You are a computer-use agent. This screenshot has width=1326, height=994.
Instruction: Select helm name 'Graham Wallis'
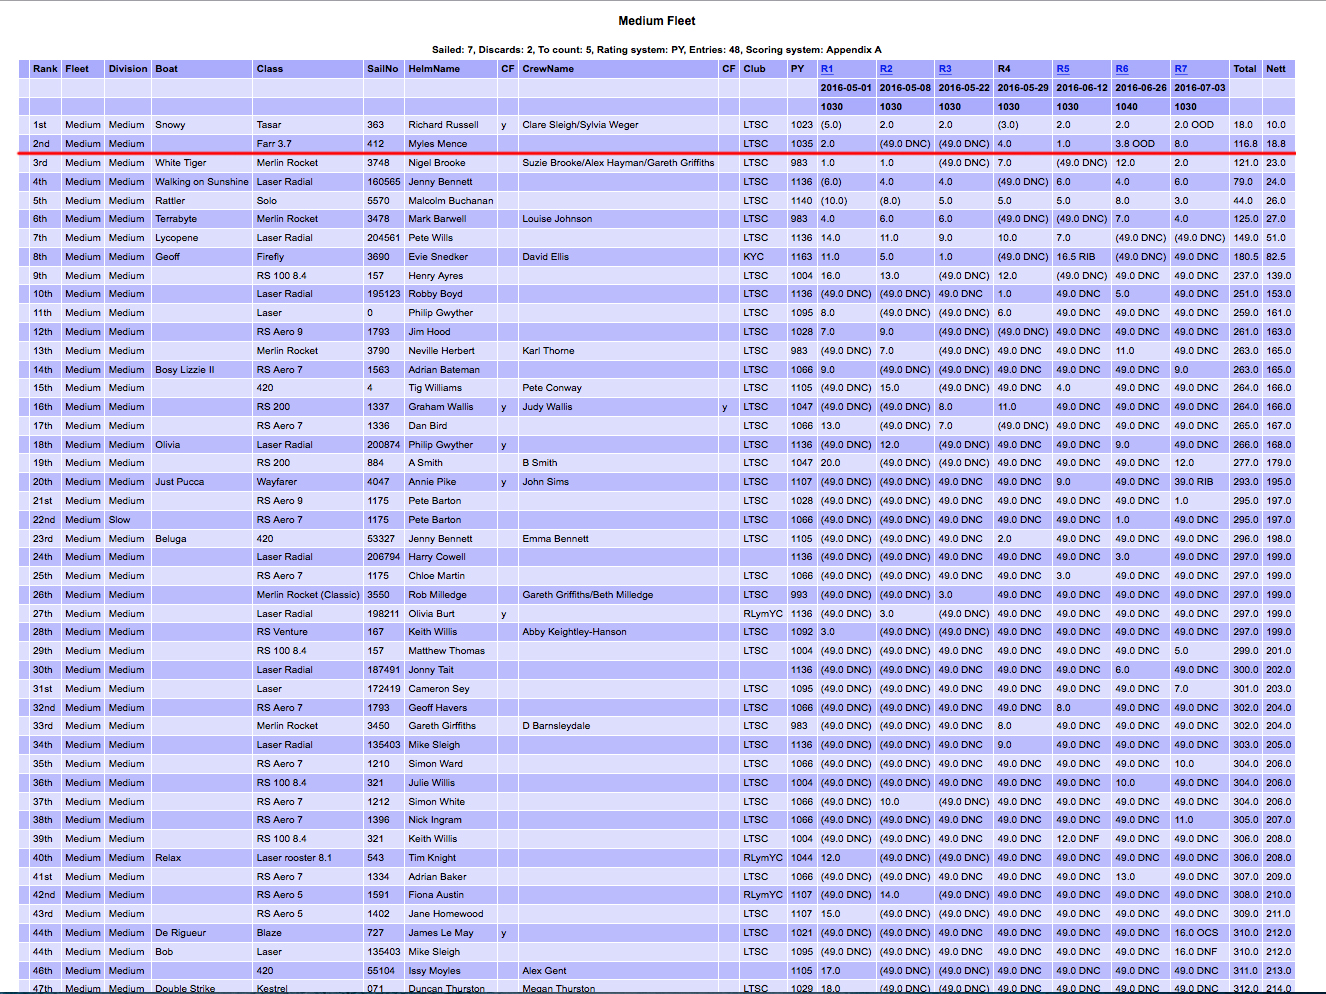click(441, 407)
